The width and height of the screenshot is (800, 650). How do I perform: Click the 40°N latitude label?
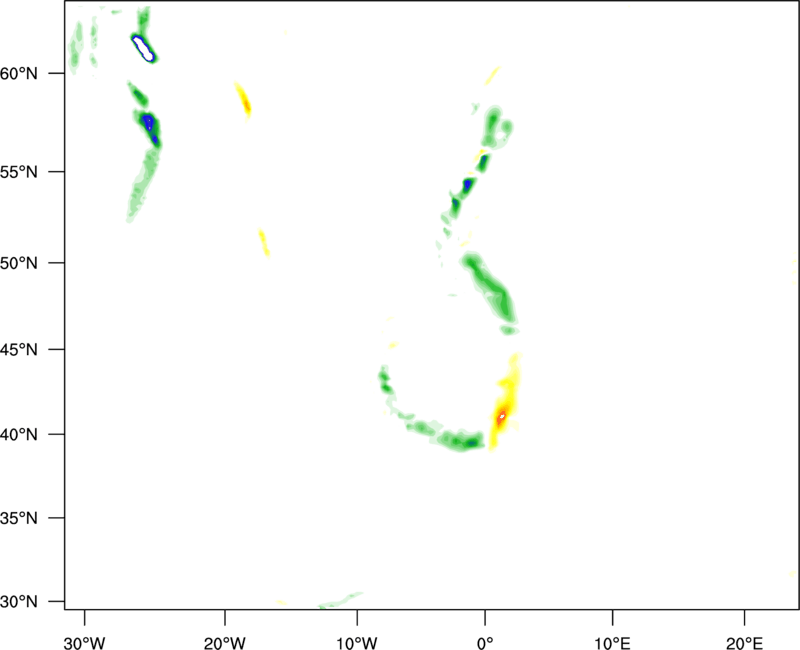(19, 435)
